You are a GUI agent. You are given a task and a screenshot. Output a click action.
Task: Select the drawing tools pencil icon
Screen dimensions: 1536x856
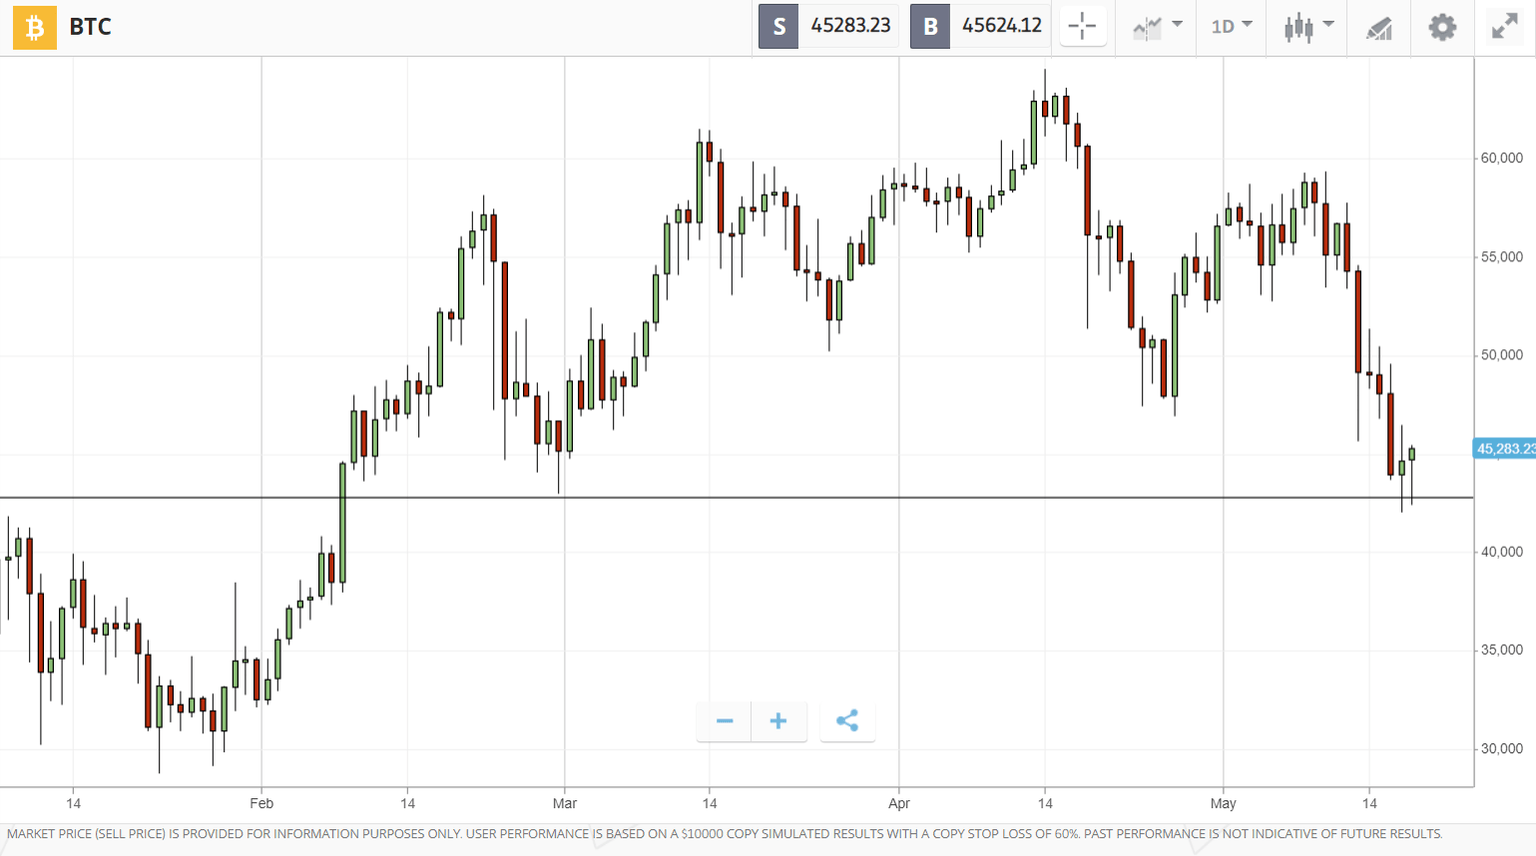pos(1379,28)
